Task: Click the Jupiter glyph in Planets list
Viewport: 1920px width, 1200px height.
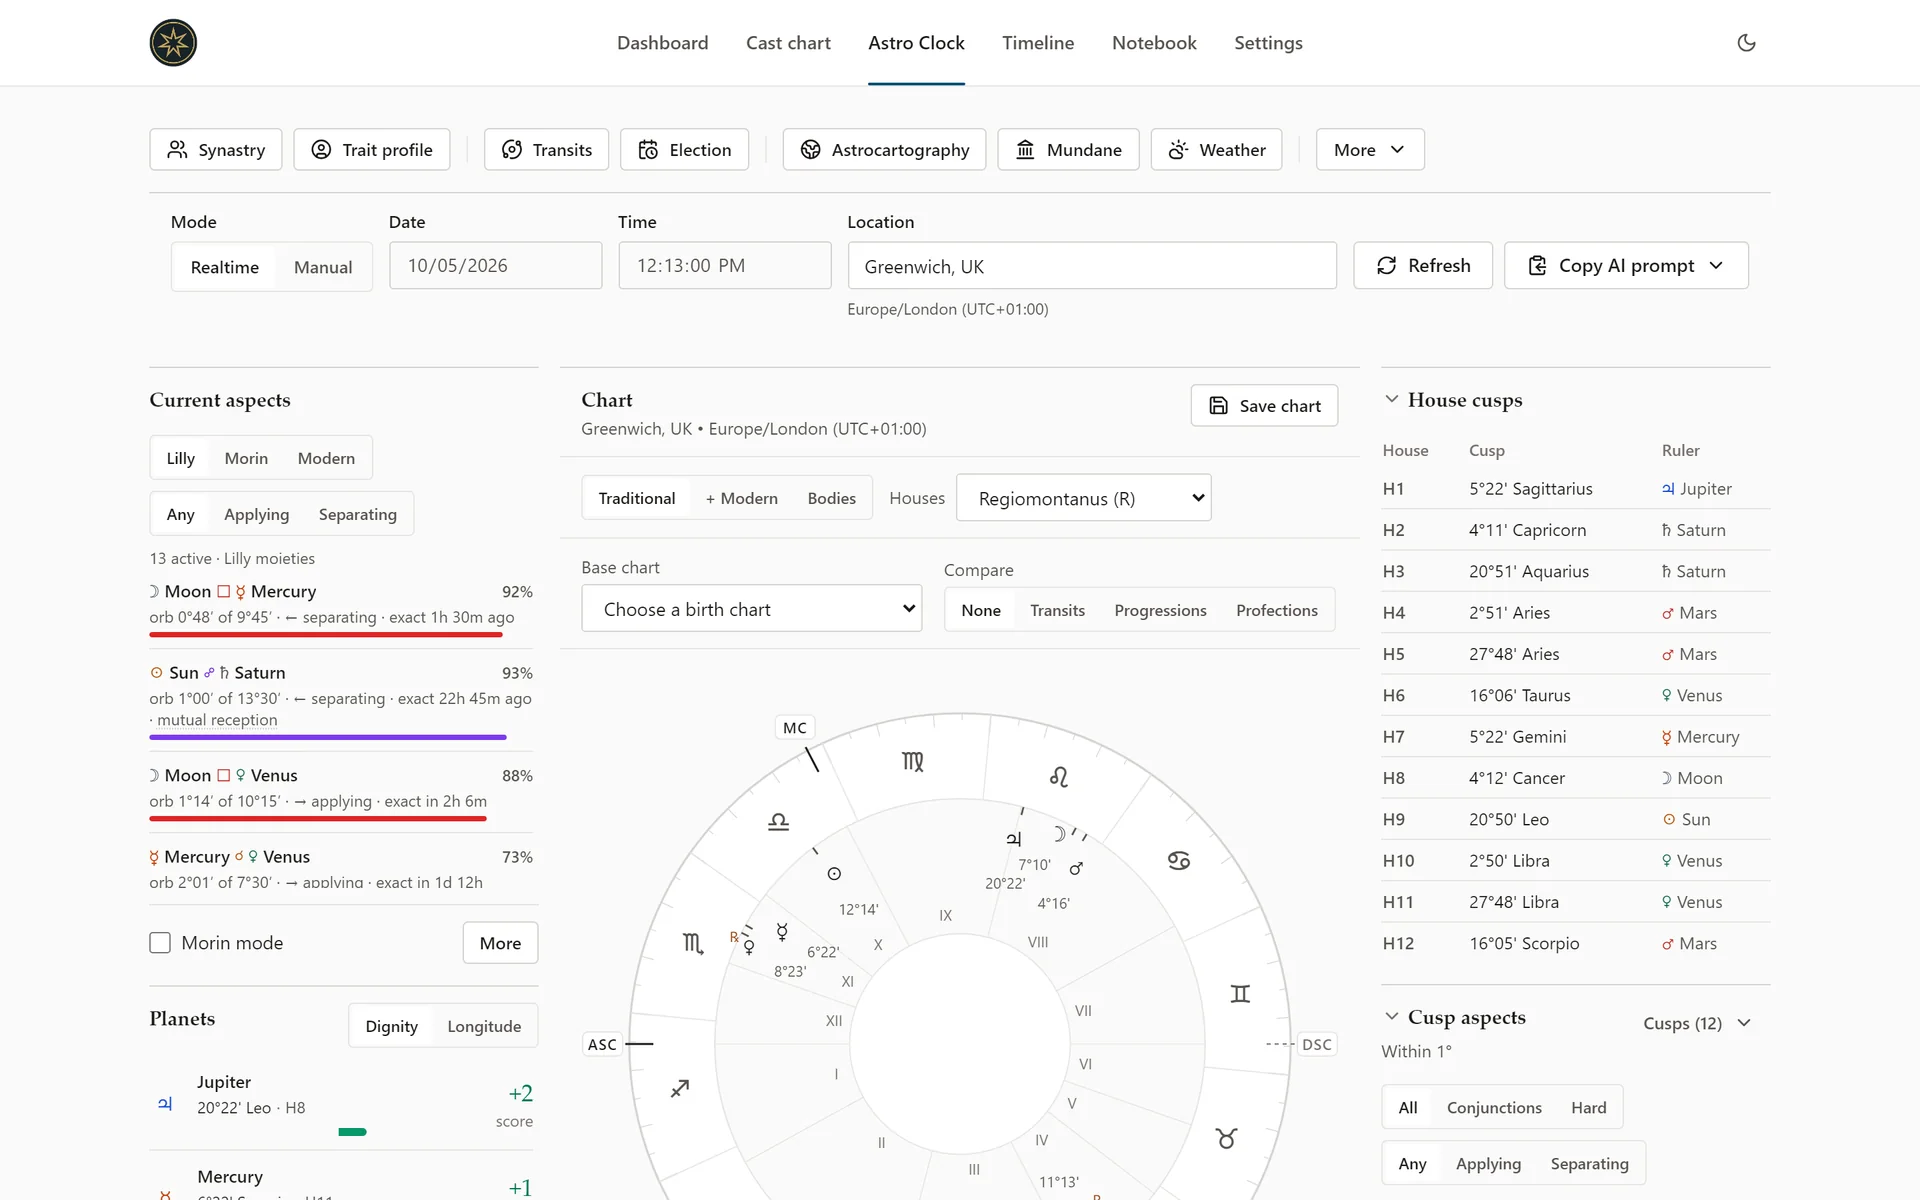Action: pyautogui.click(x=165, y=1104)
